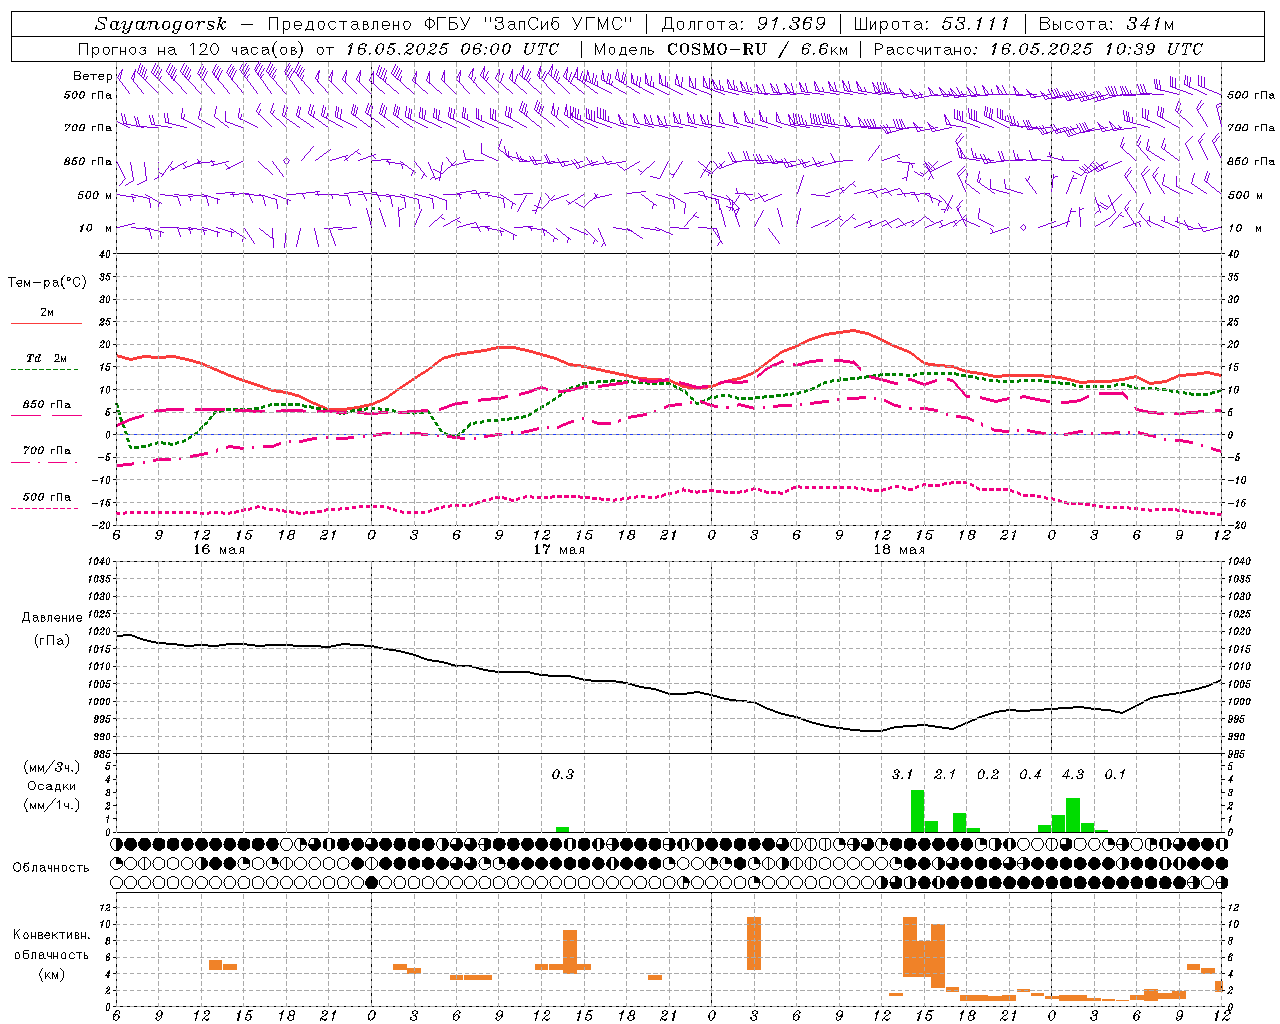Click the '17 мая' date label

tap(559, 550)
